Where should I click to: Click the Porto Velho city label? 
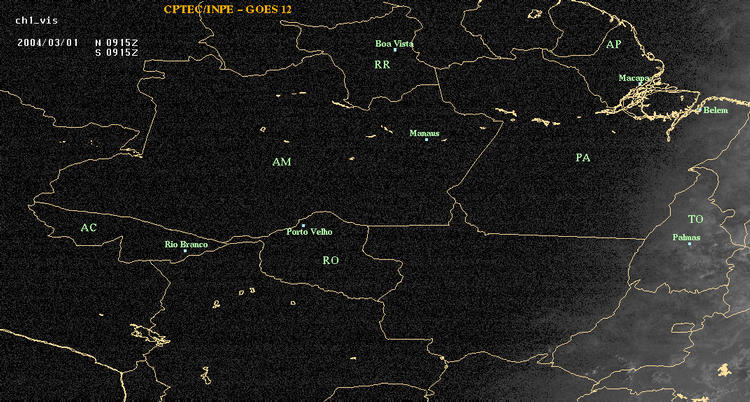pyautogui.click(x=309, y=232)
